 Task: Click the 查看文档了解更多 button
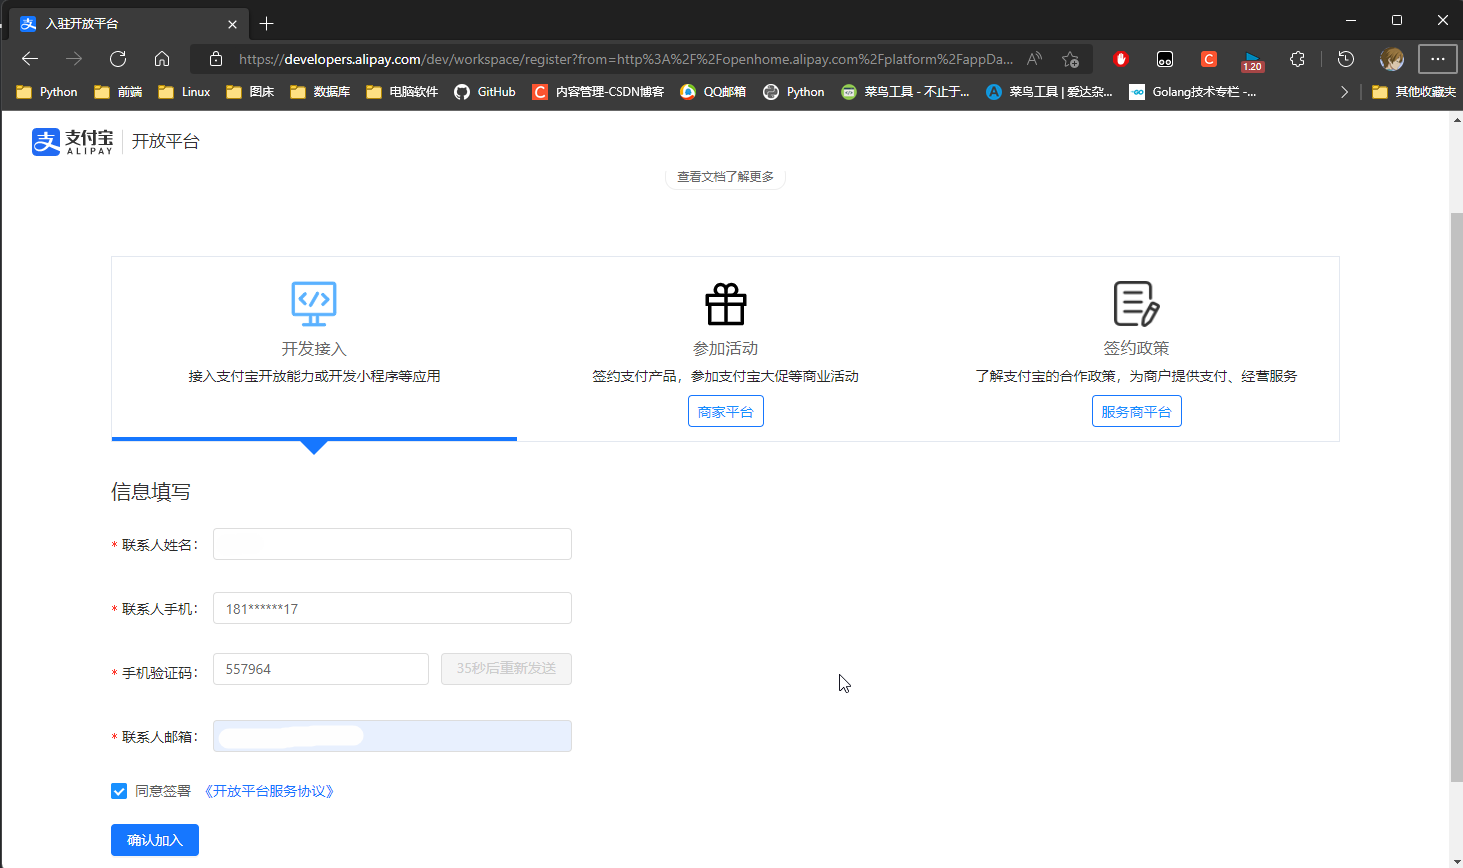coord(726,176)
